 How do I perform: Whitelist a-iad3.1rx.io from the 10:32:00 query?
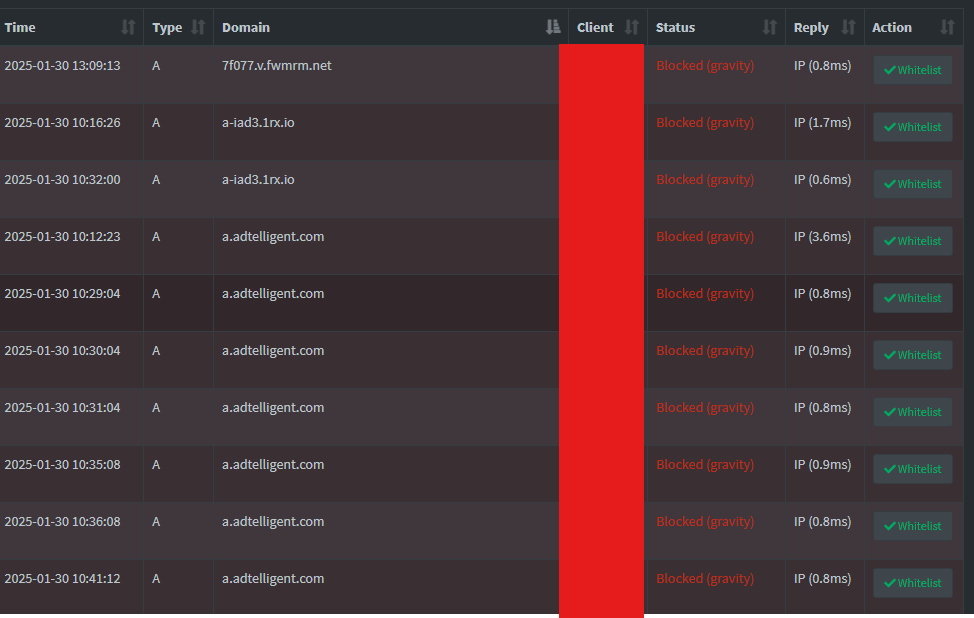tap(913, 184)
